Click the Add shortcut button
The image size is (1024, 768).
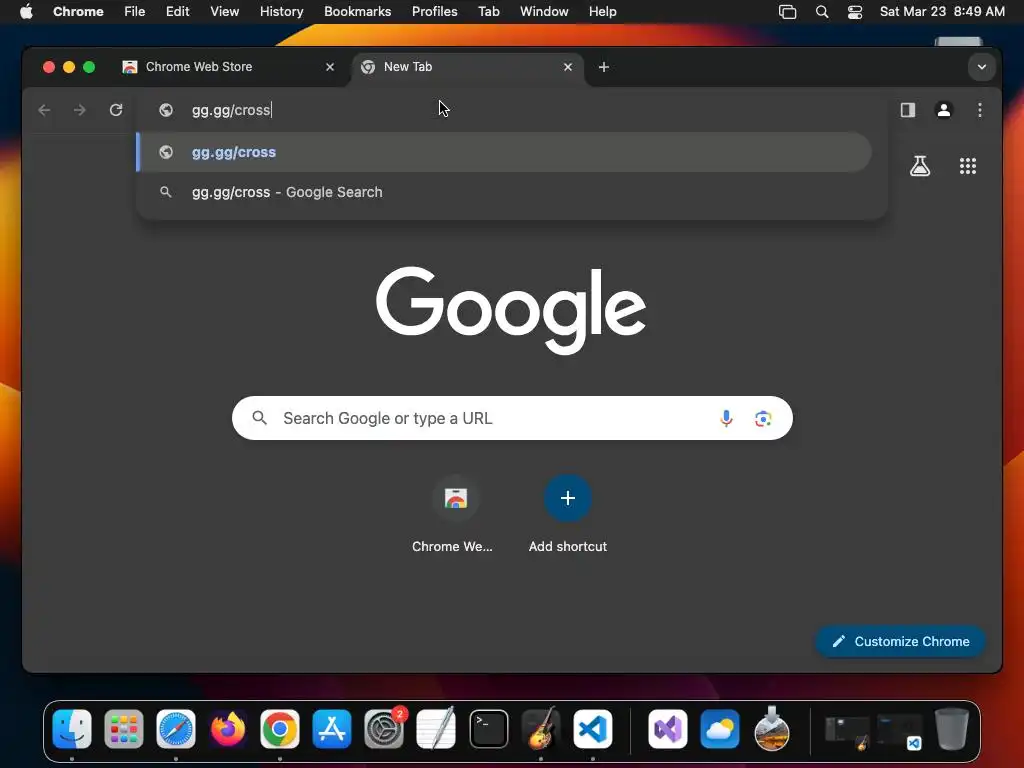[568, 515]
